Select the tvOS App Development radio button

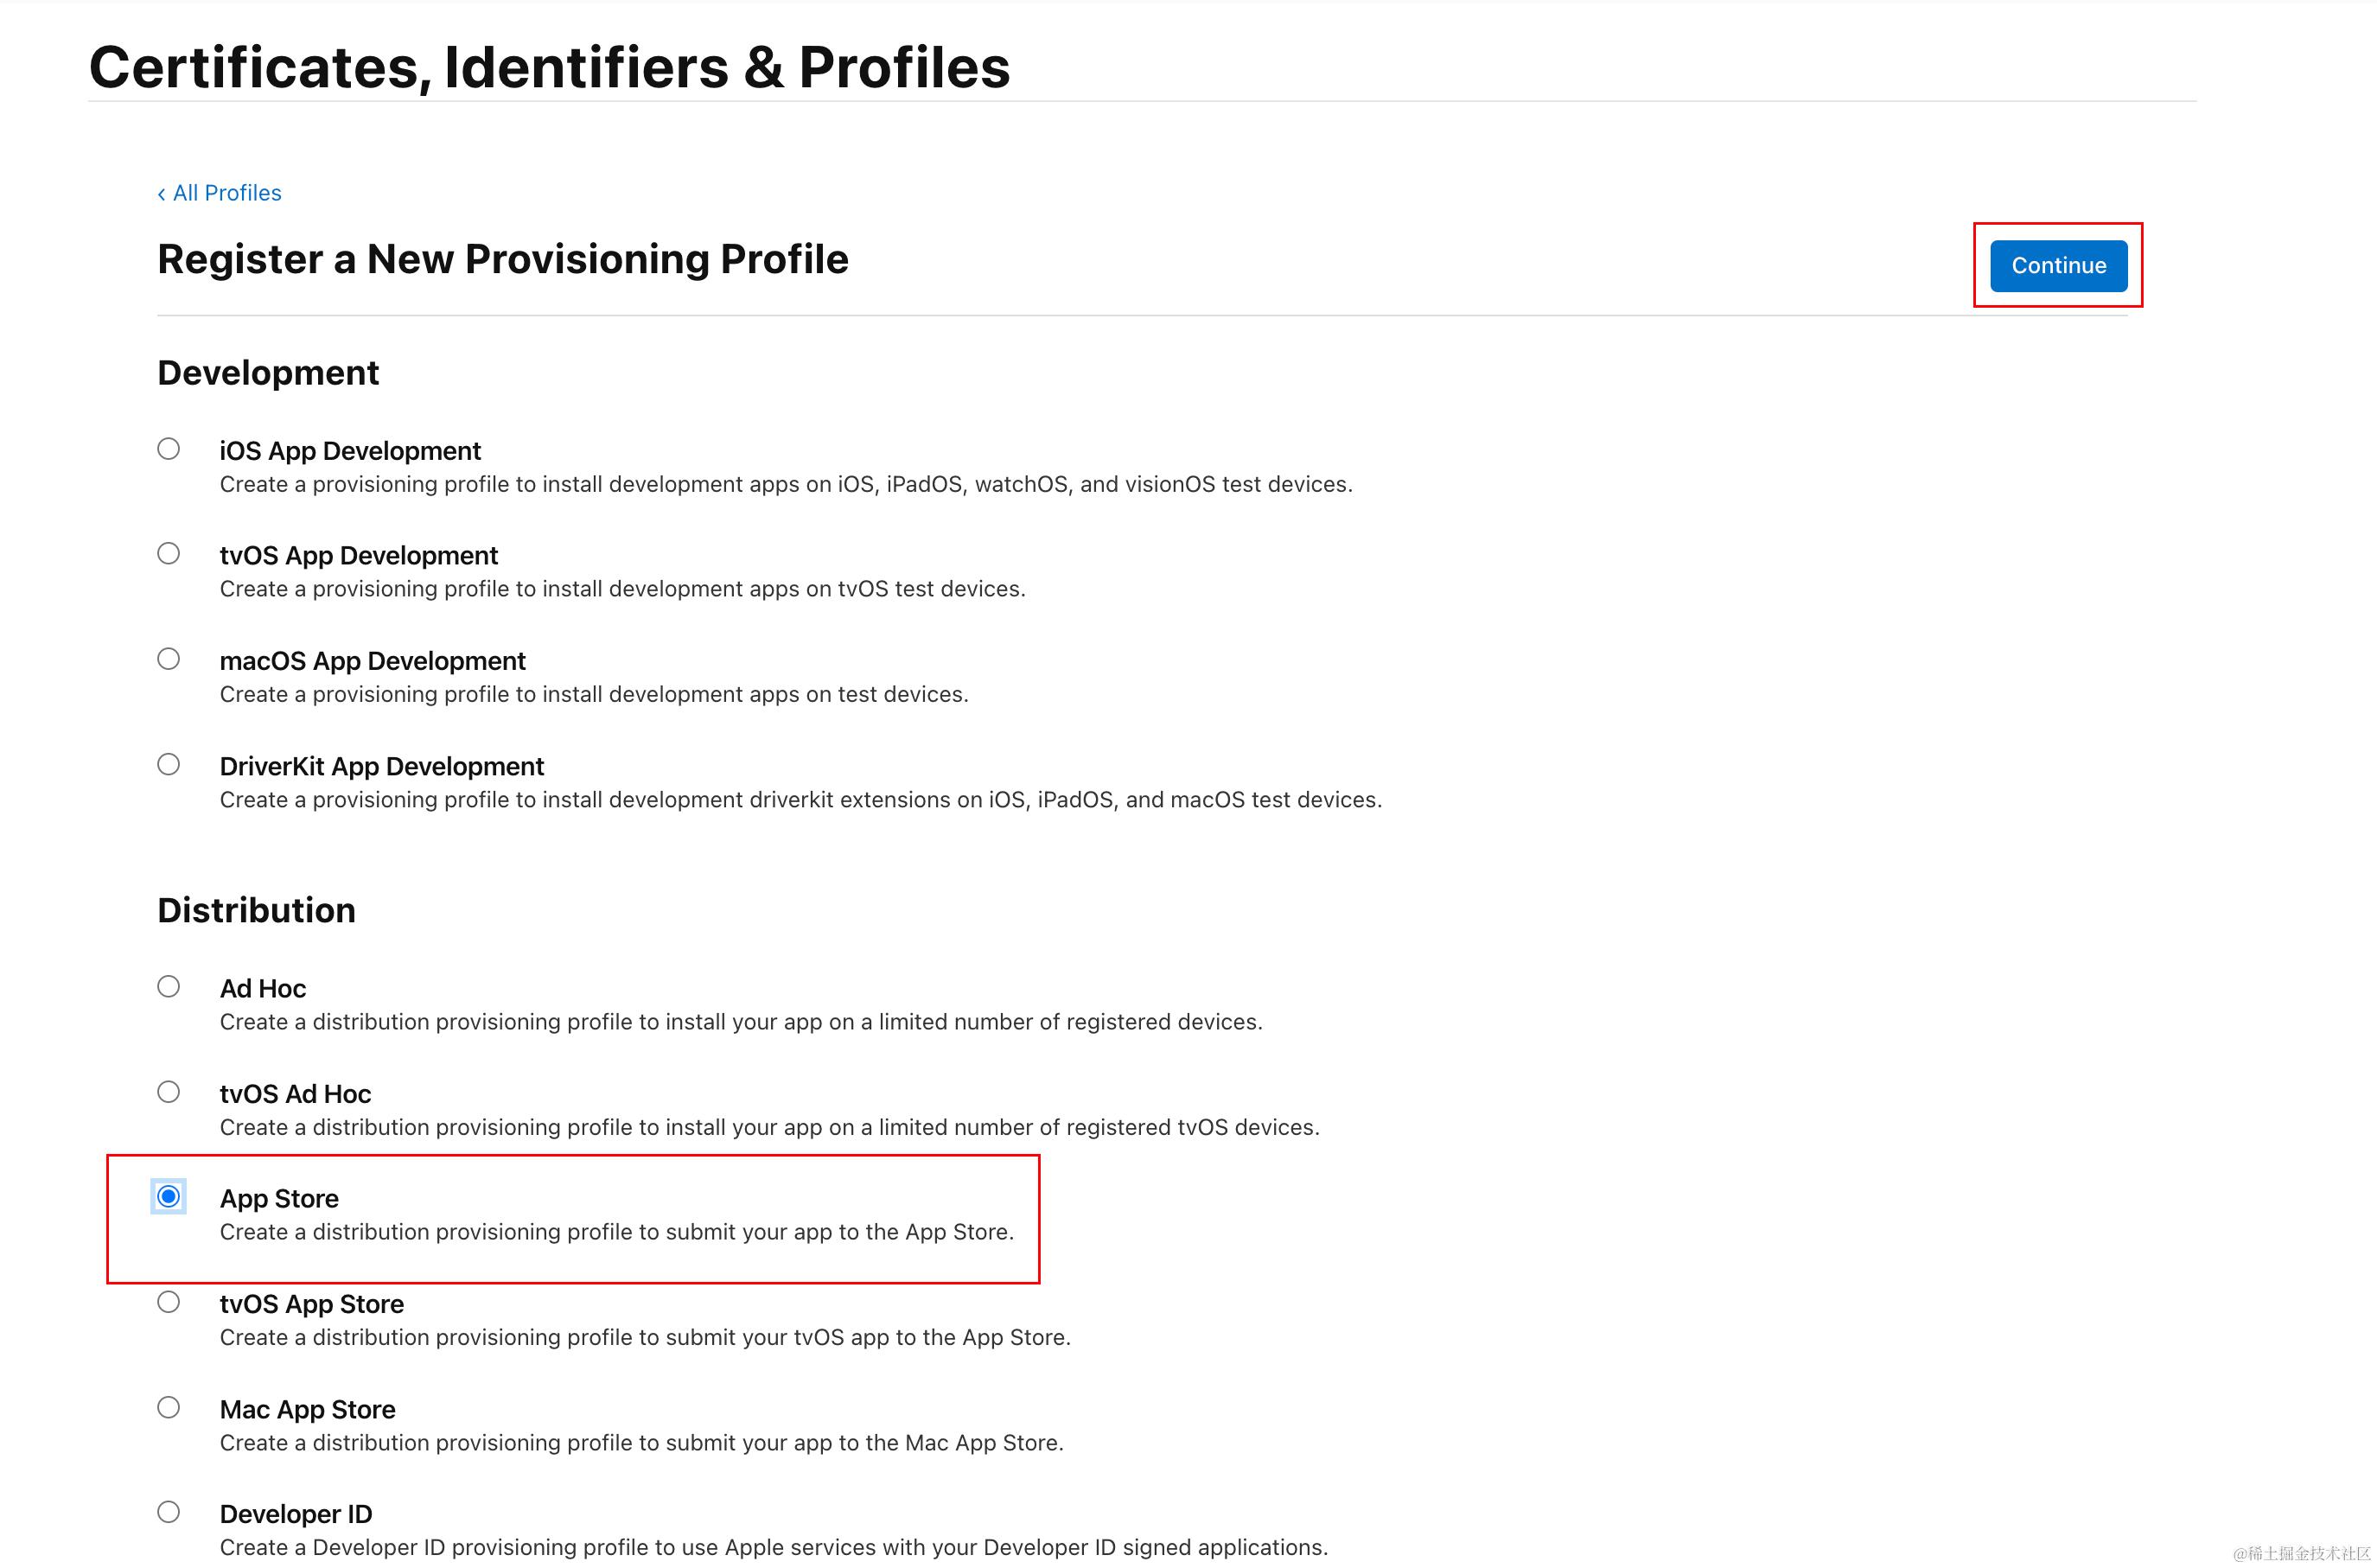(x=168, y=554)
